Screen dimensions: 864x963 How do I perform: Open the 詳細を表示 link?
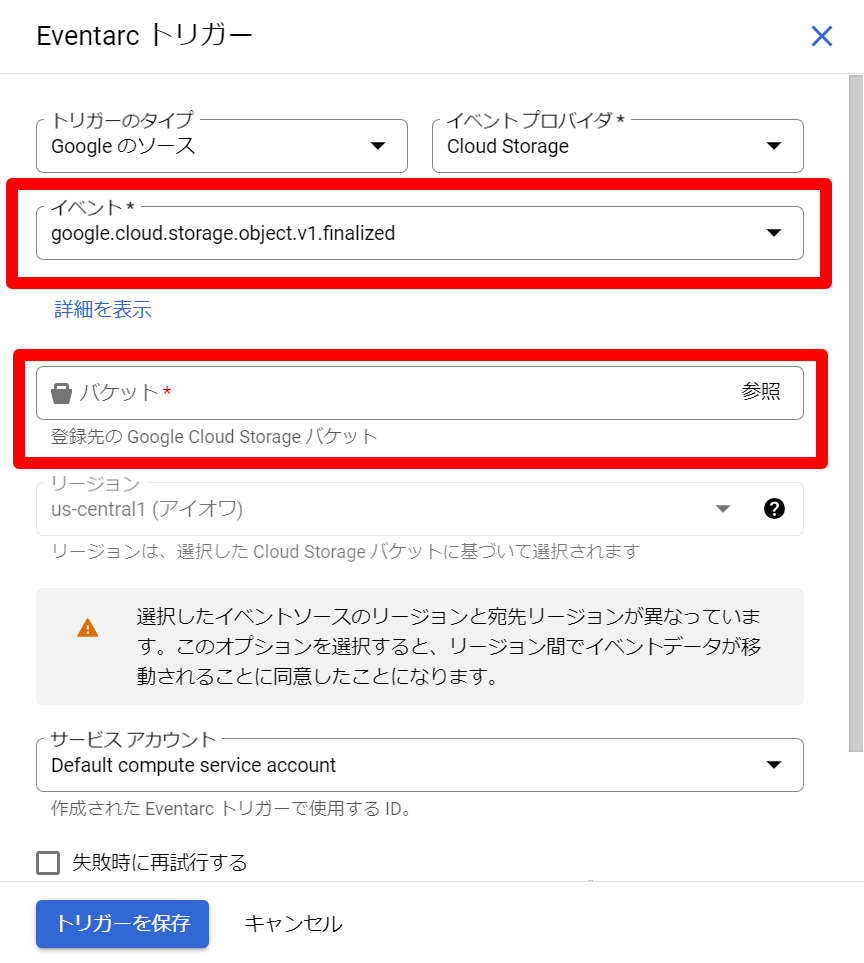[x=102, y=310]
